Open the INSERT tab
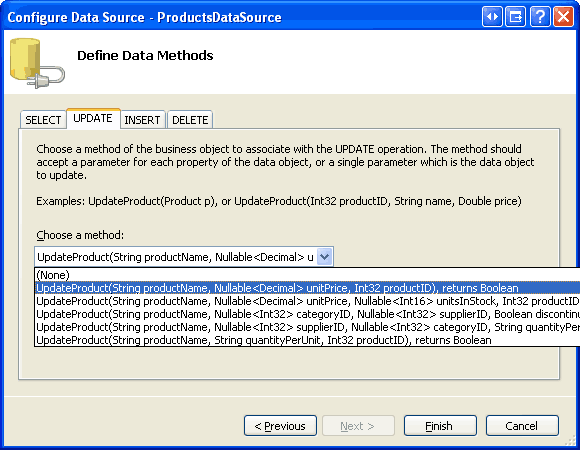This screenshot has width=580, height=450. click(142, 120)
